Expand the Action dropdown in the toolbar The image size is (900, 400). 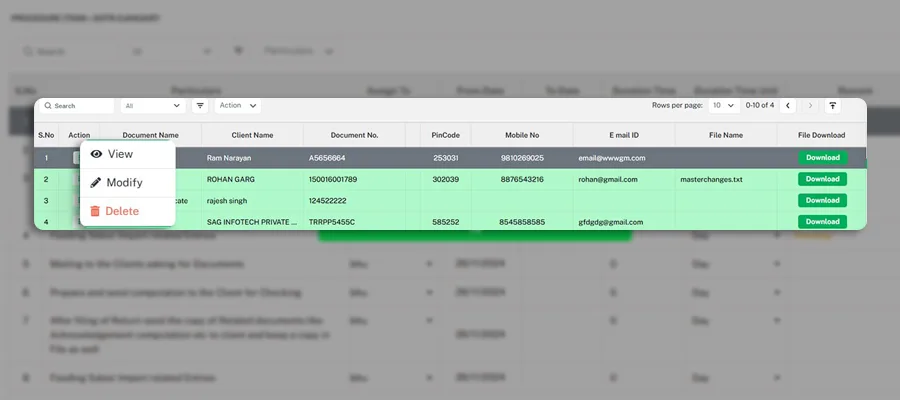point(238,106)
